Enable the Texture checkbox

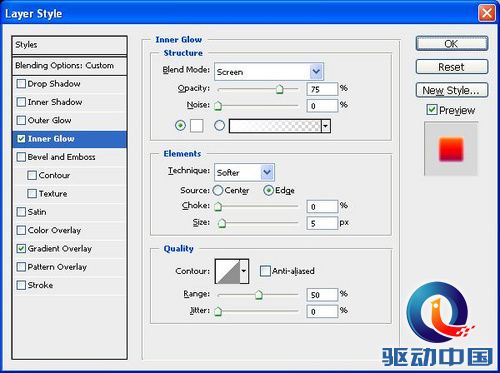click(32, 194)
